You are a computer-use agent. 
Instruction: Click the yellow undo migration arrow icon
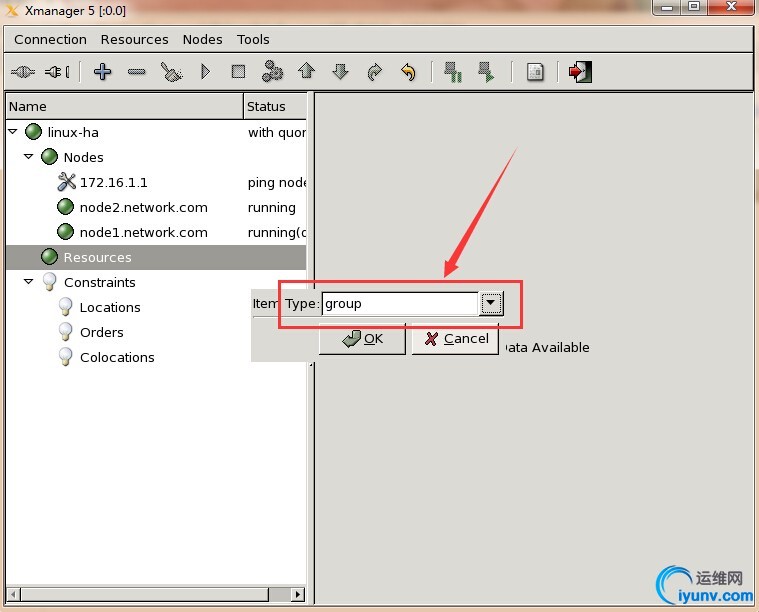click(x=409, y=72)
